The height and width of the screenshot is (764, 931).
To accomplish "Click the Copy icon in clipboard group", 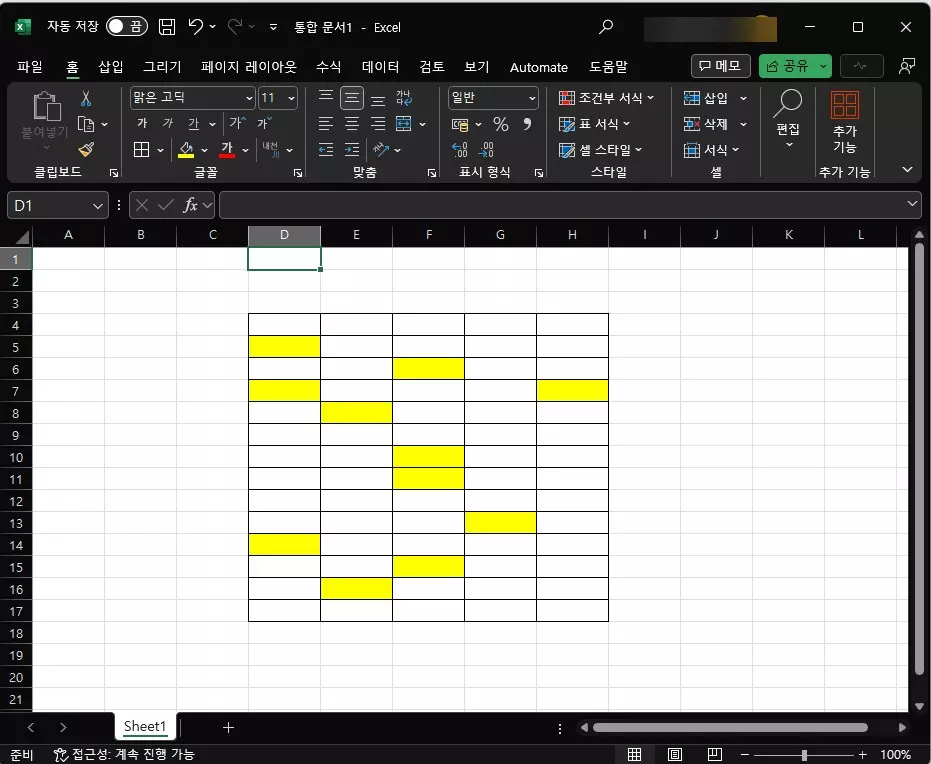I will [x=86, y=124].
